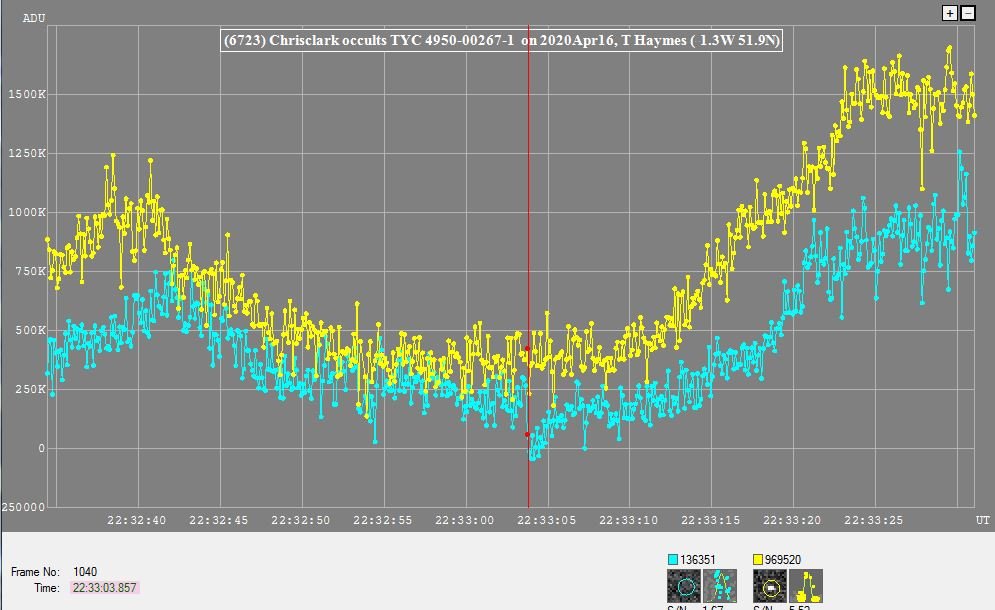Click the 22:33:00 time axis label

468,520
